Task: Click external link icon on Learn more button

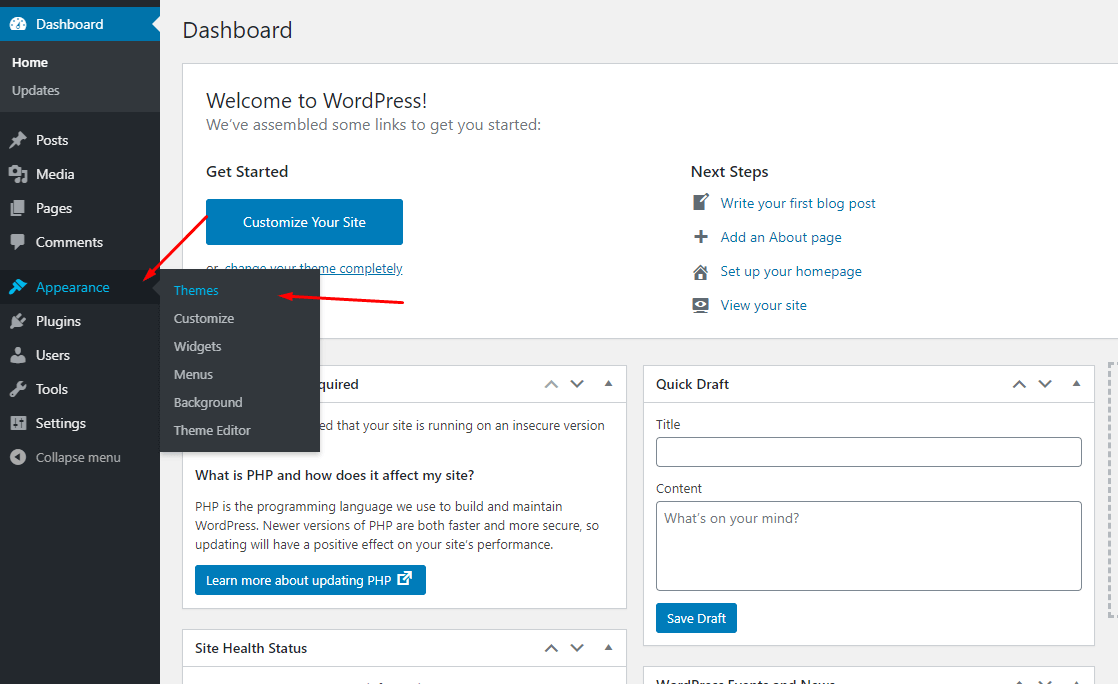Action: pyautogui.click(x=405, y=578)
